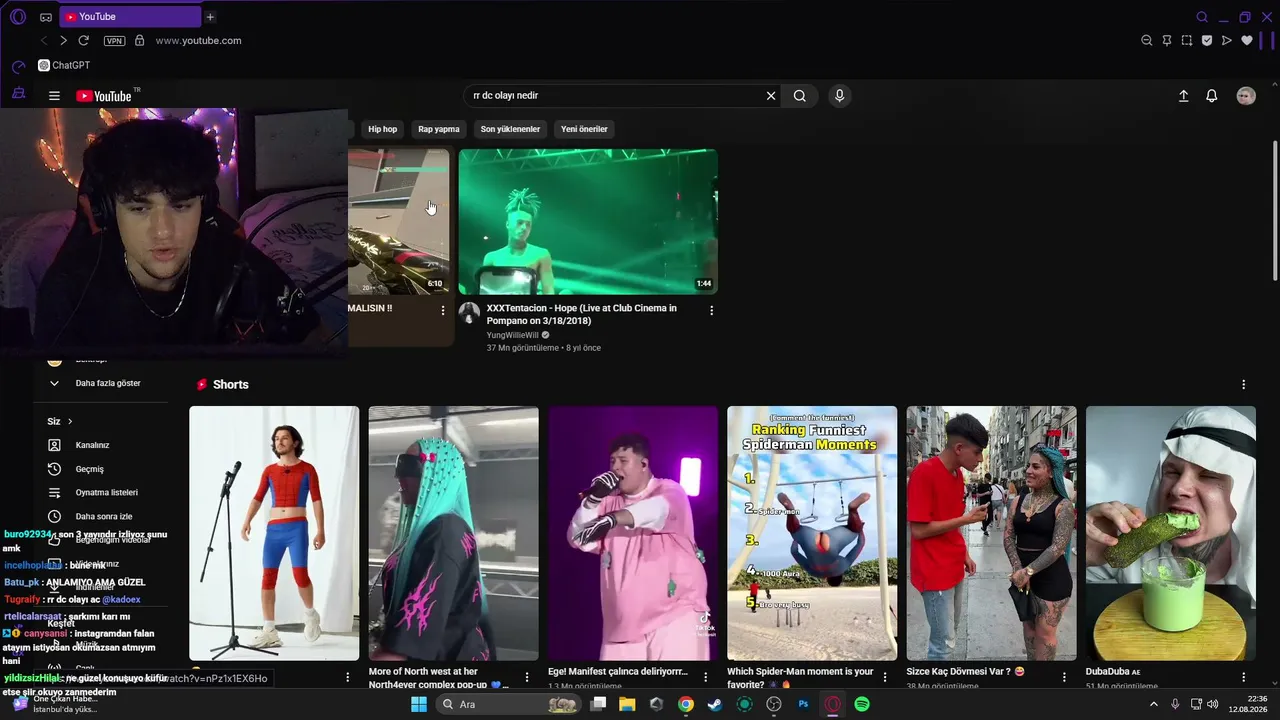Open Shorts shelf more options menu

1244,385
